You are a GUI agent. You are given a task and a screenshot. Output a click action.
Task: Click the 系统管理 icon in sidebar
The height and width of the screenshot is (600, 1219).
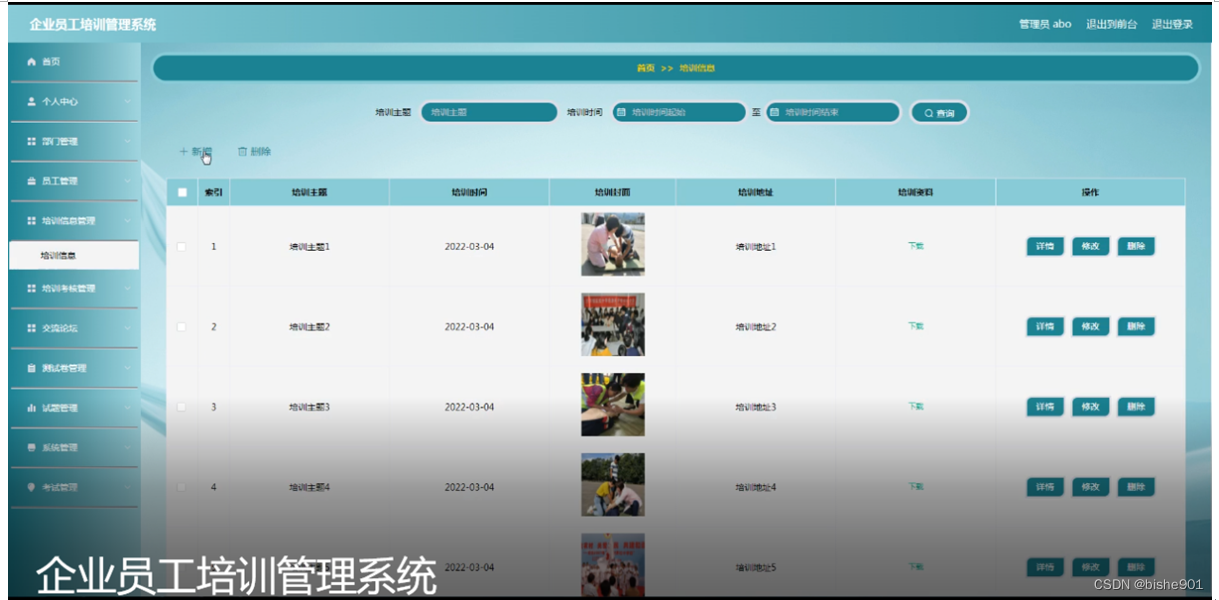click(31, 448)
